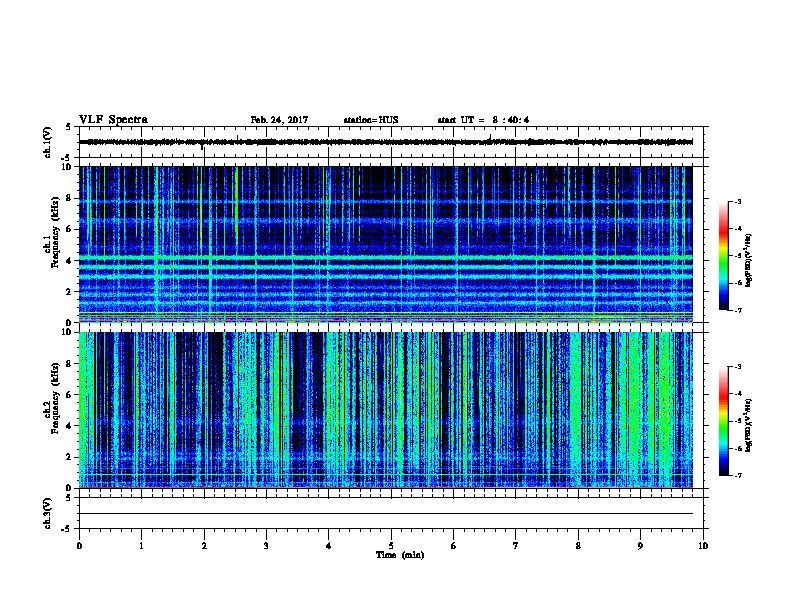Screen dimensions: 792x612
Task: Click the time axis tick label "1"
Action: pyautogui.click(x=141, y=546)
